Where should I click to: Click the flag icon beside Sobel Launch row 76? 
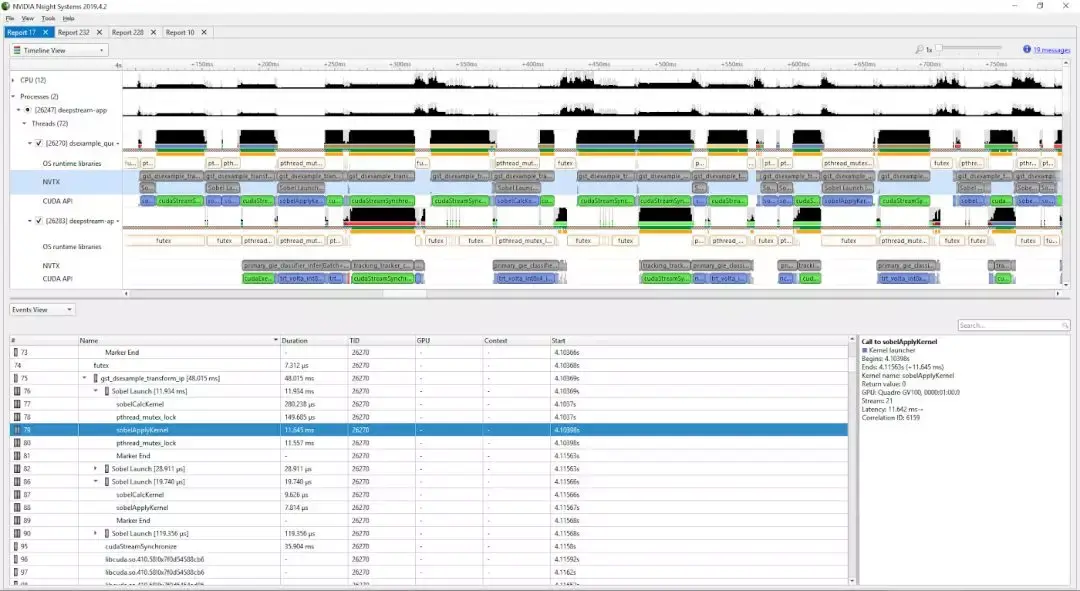click(x=107, y=391)
